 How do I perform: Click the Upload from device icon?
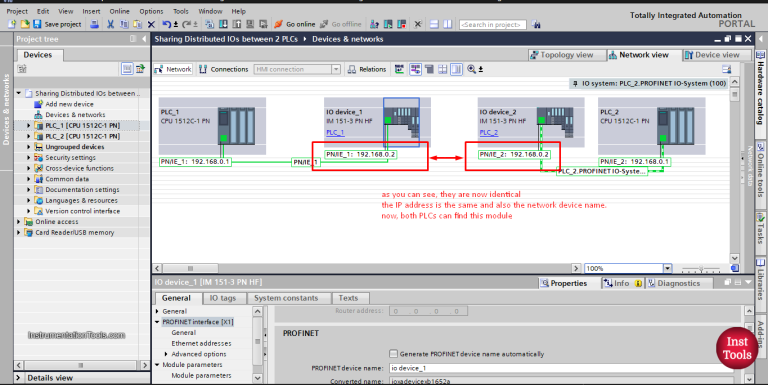tap(237, 24)
